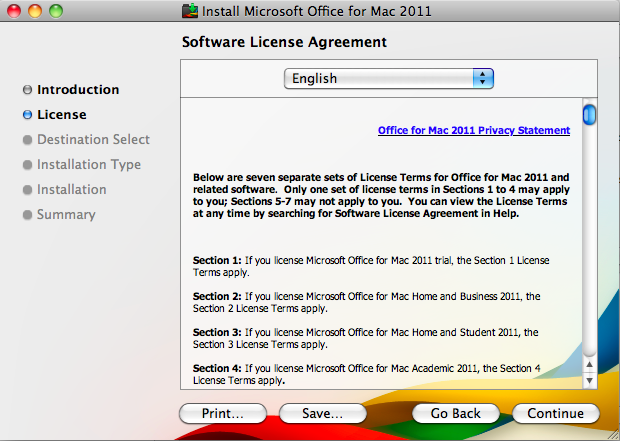Click the Installation Type step

pos(89,164)
